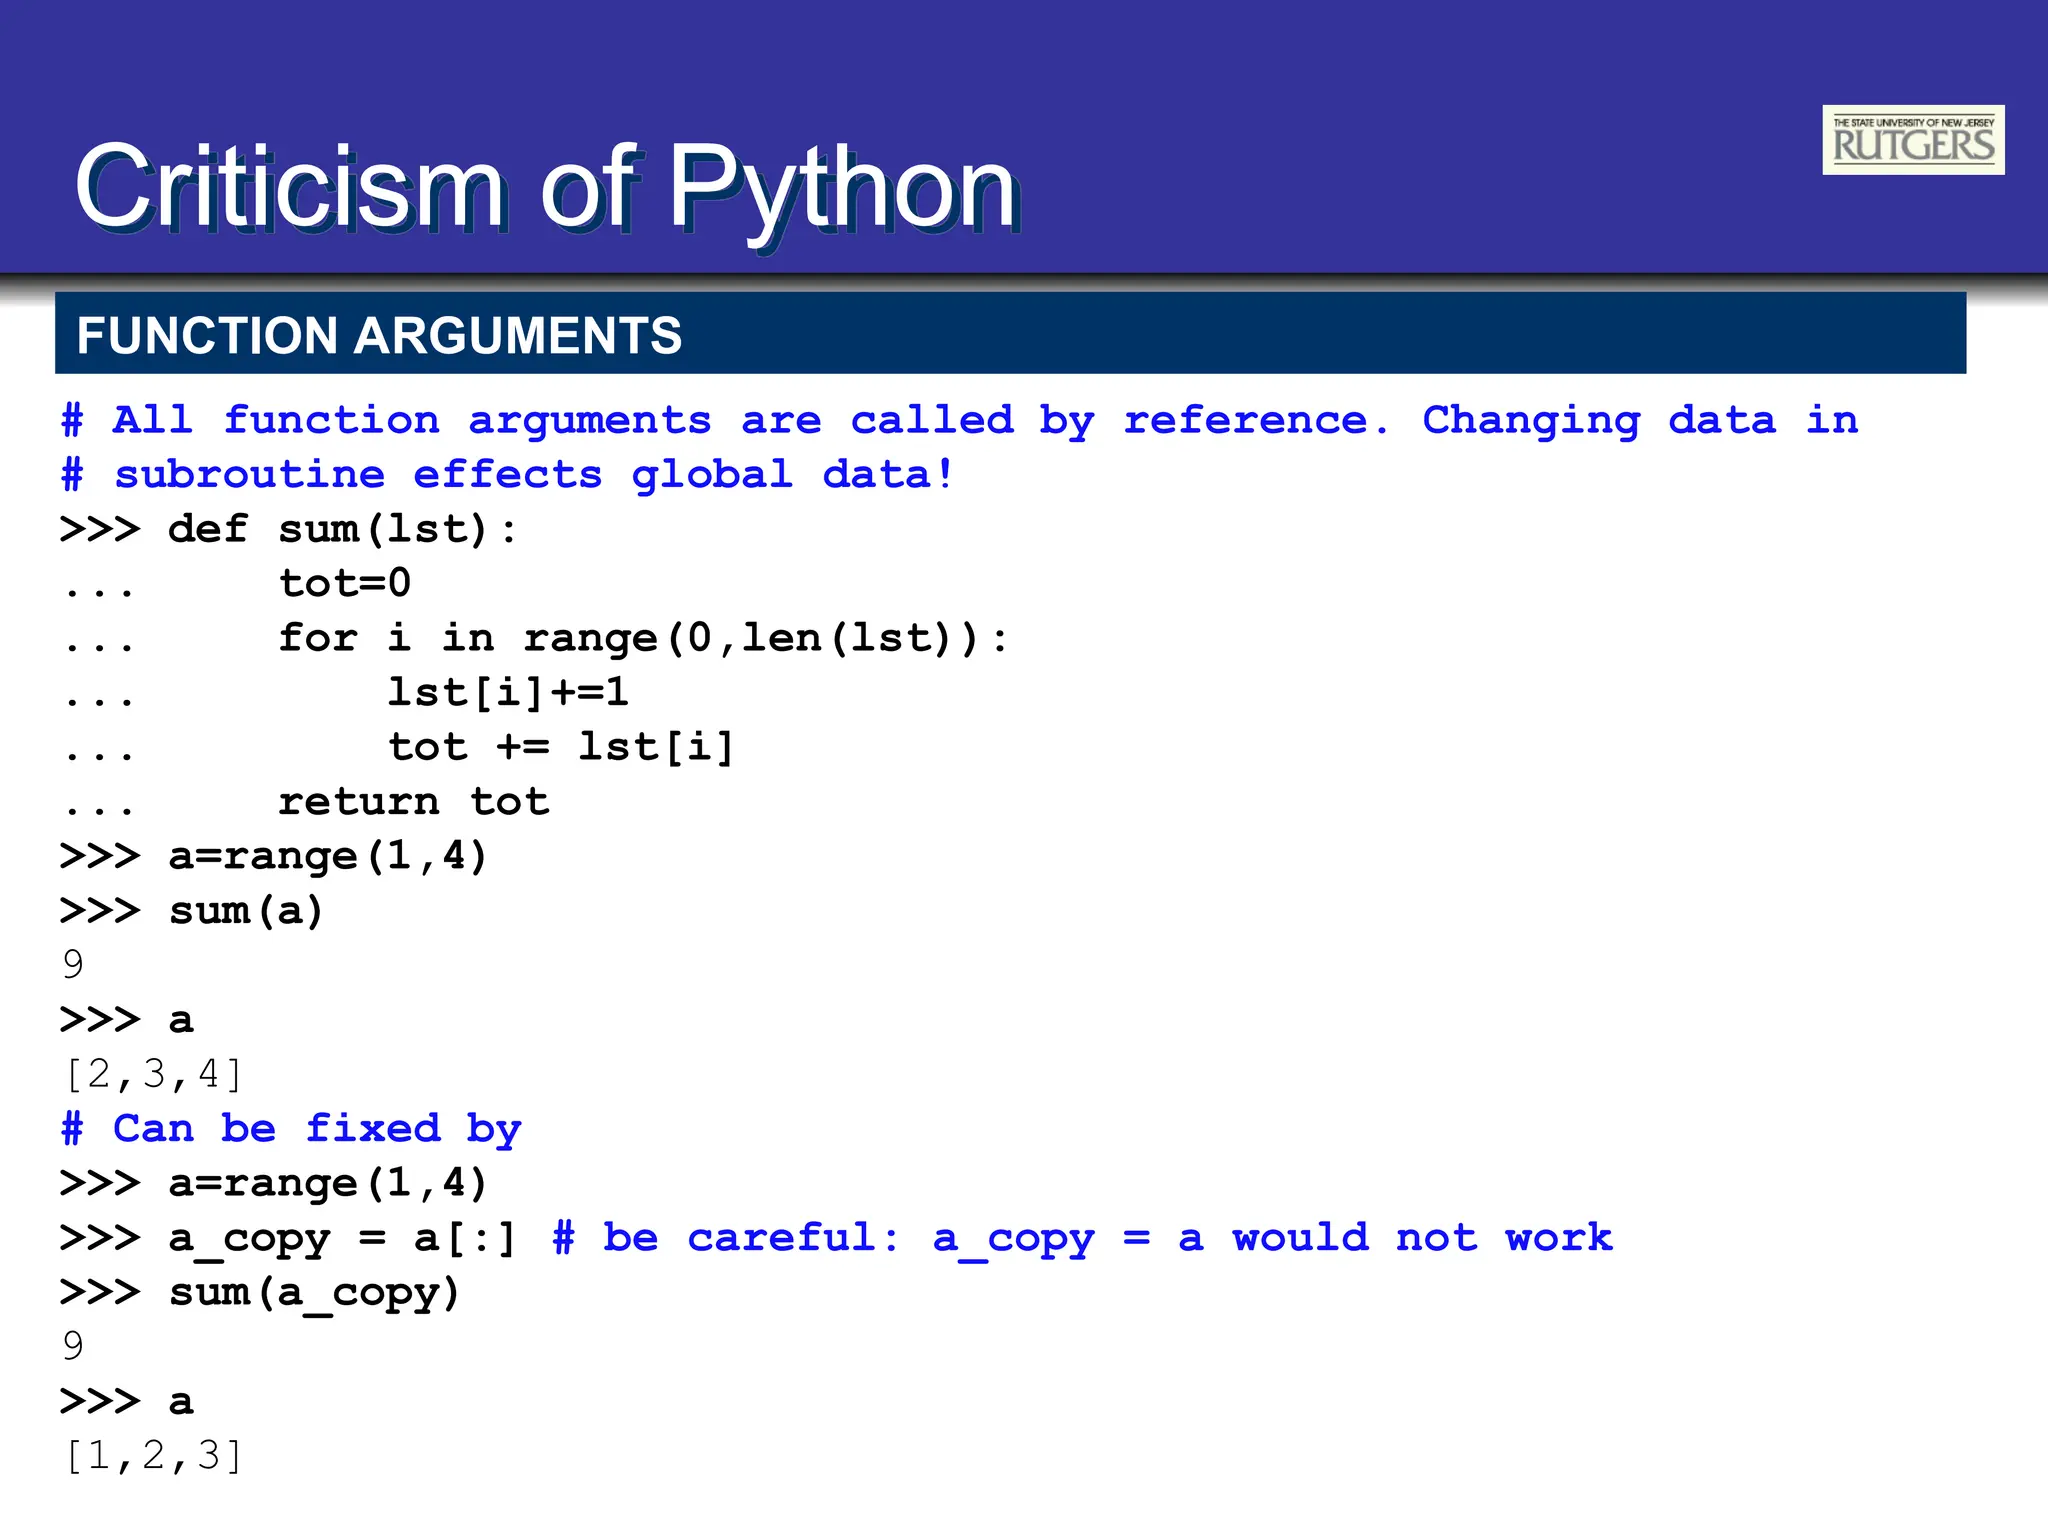Click the code line 'lst[i]+=1'
This screenshot has width=2048, height=1536.
(508, 692)
